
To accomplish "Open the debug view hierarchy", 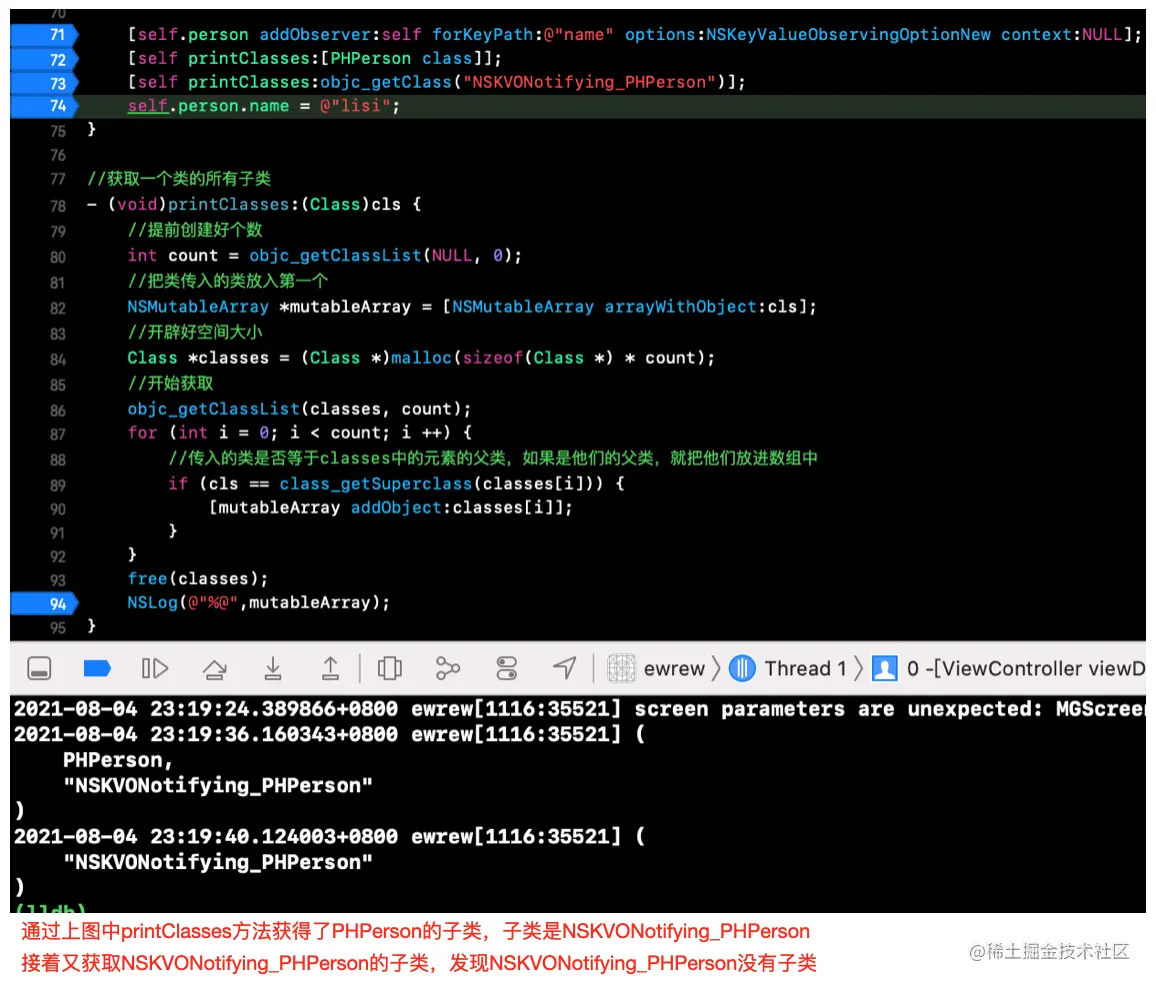I will 389,669.
